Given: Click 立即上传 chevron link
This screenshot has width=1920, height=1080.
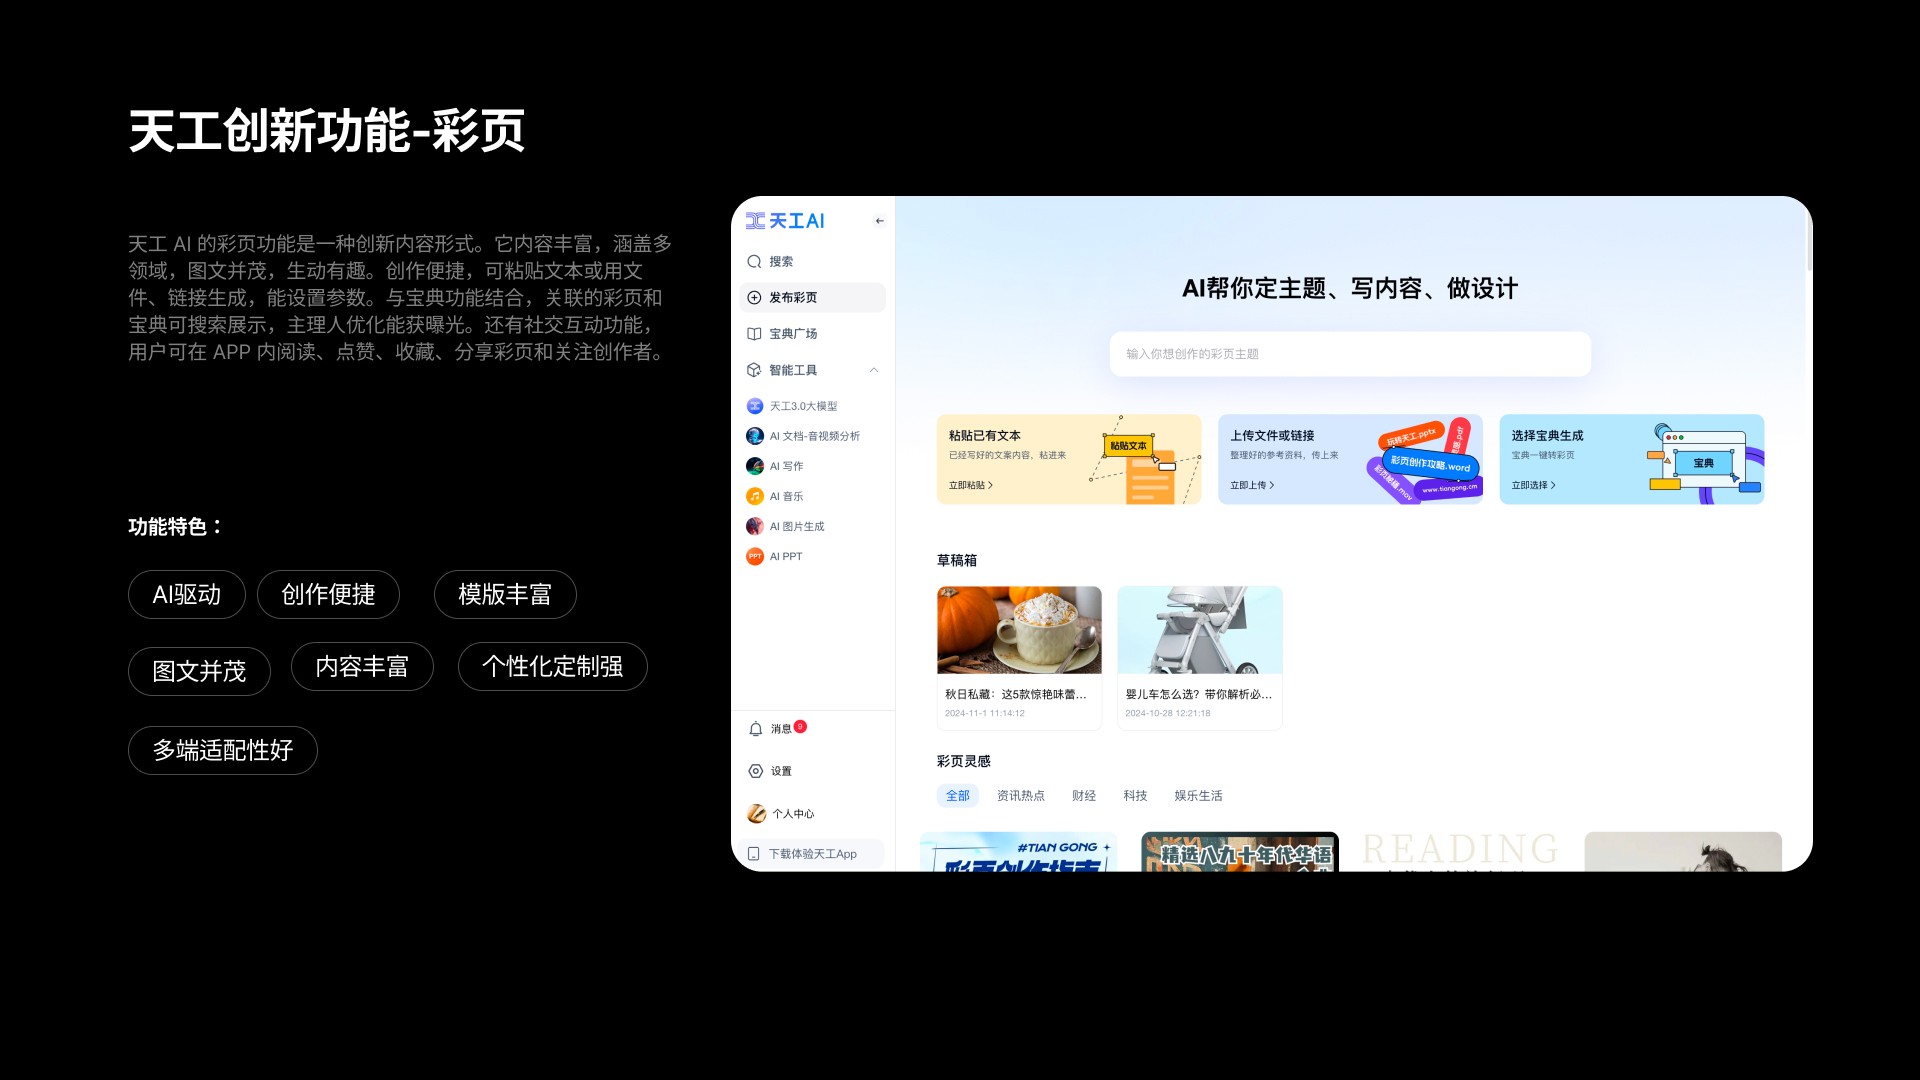Looking at the screenshot, I should pos(1252,485).
